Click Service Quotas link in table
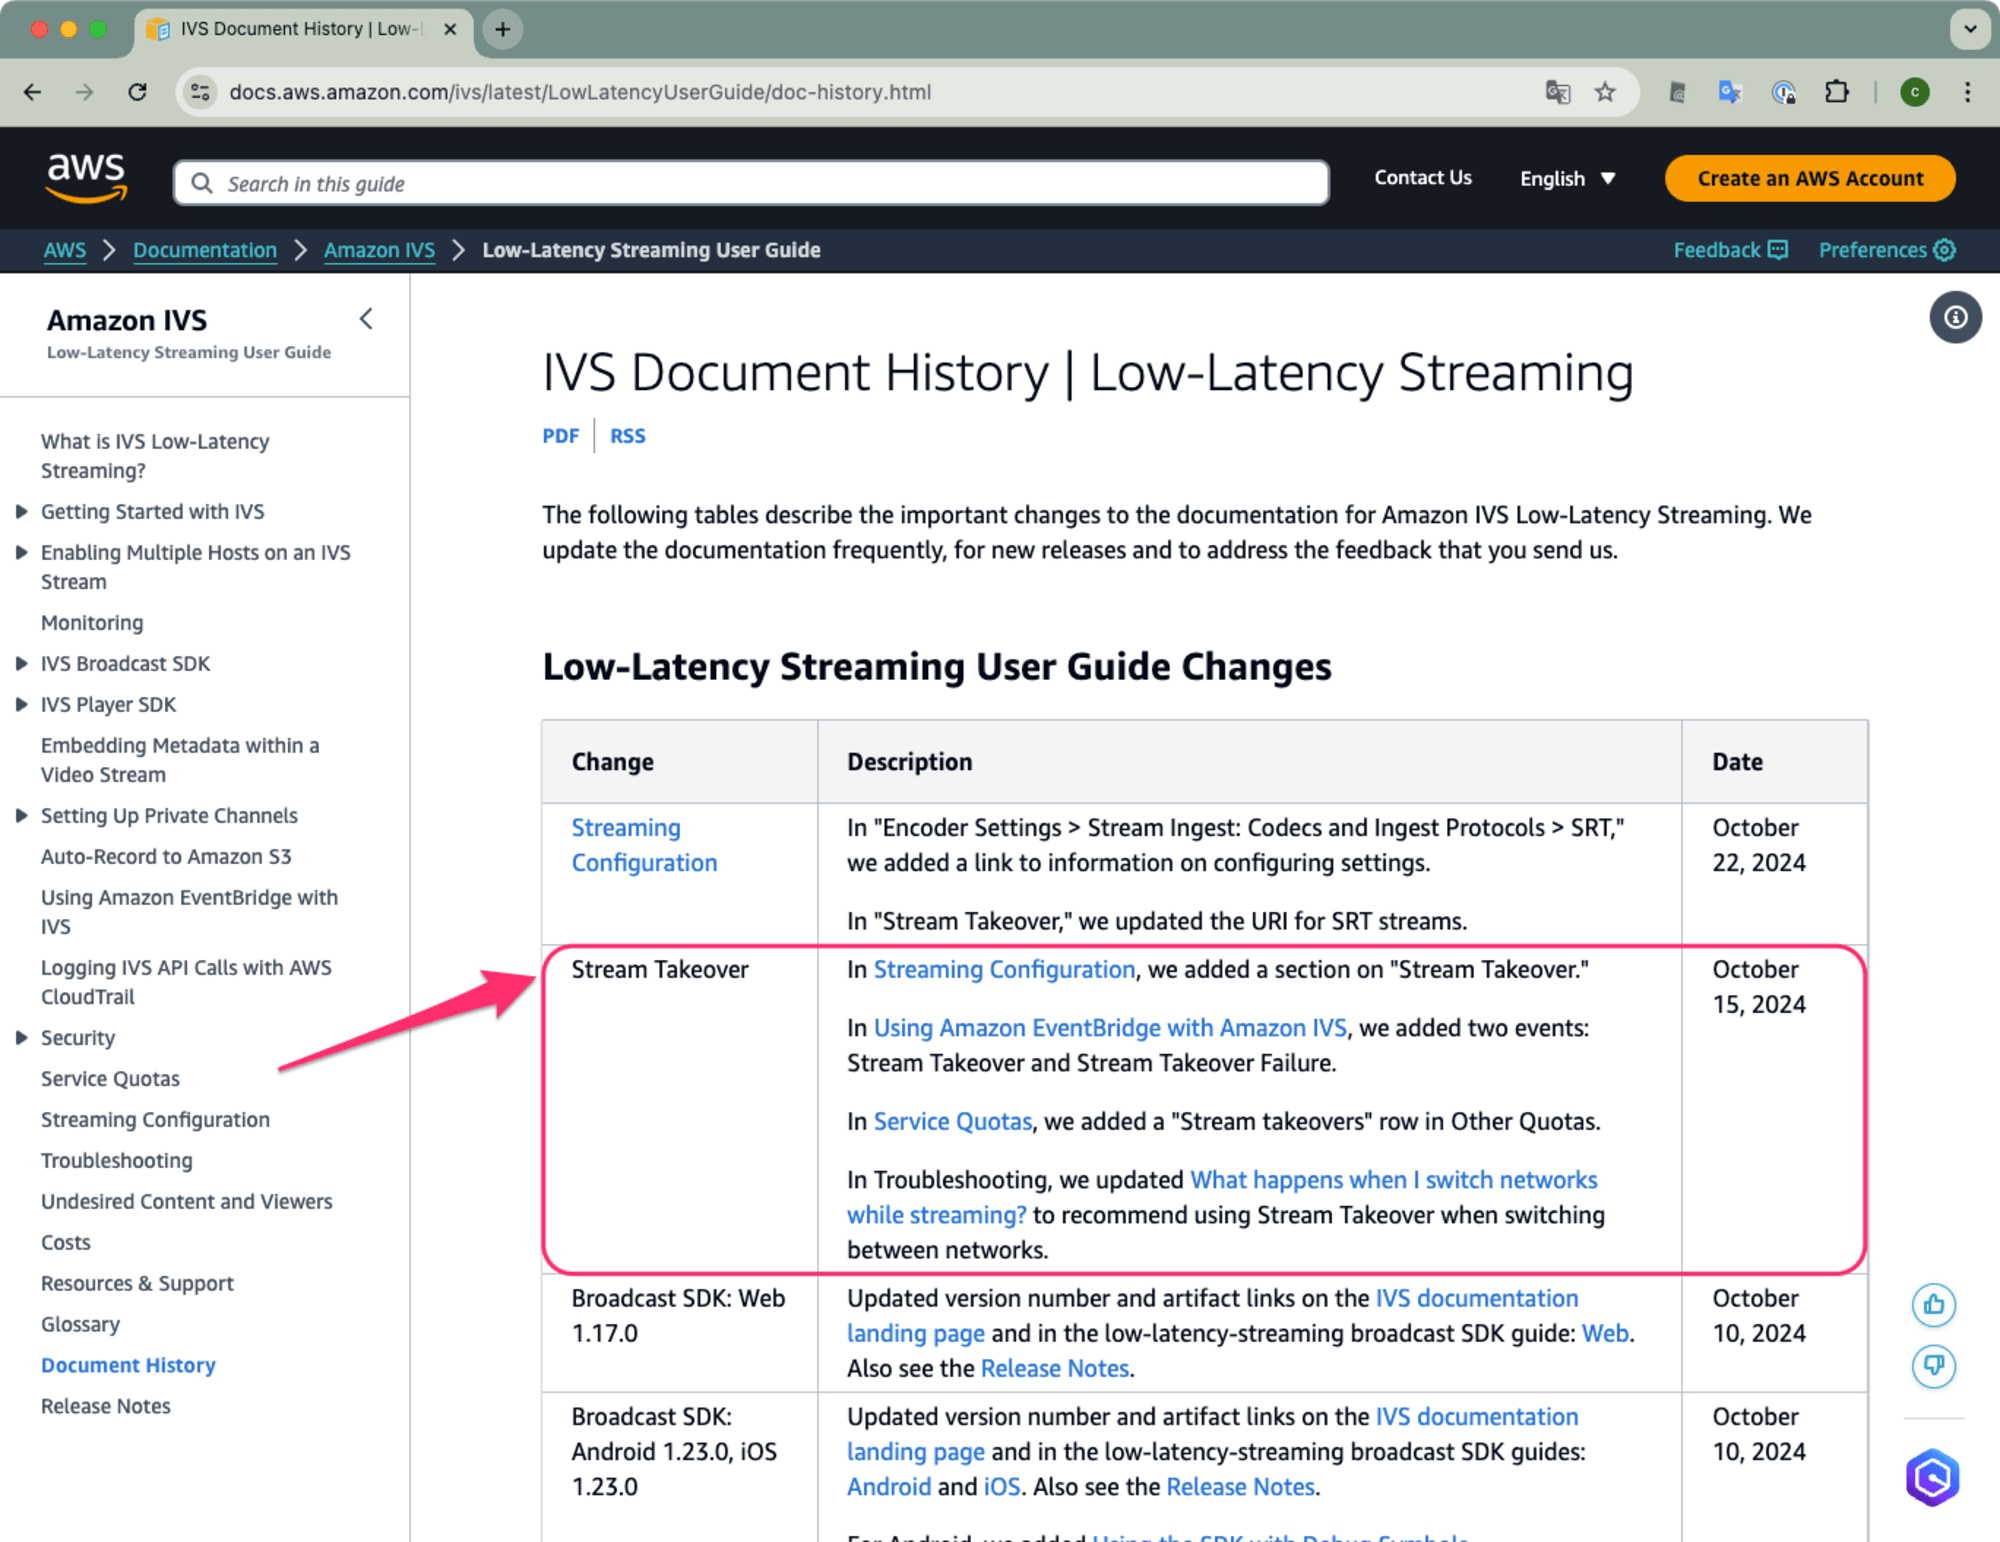Image resolution: width=2000 pixels, height=1542 pixels. tap(953, 1121)
